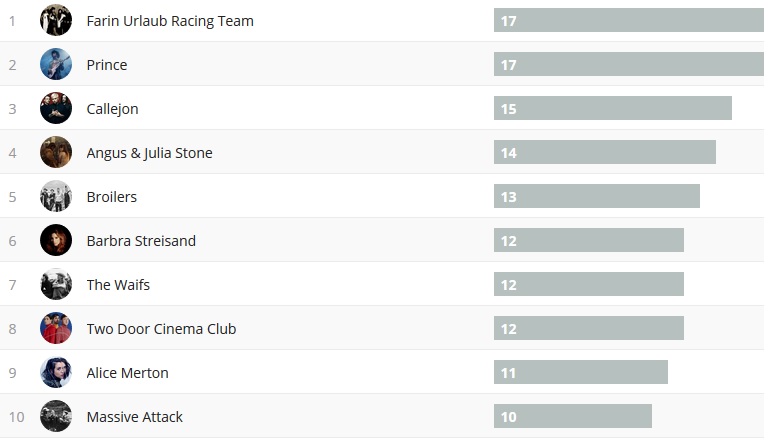Click Farin Urlaub Racing Team avatar

click(x=56, y=20)
